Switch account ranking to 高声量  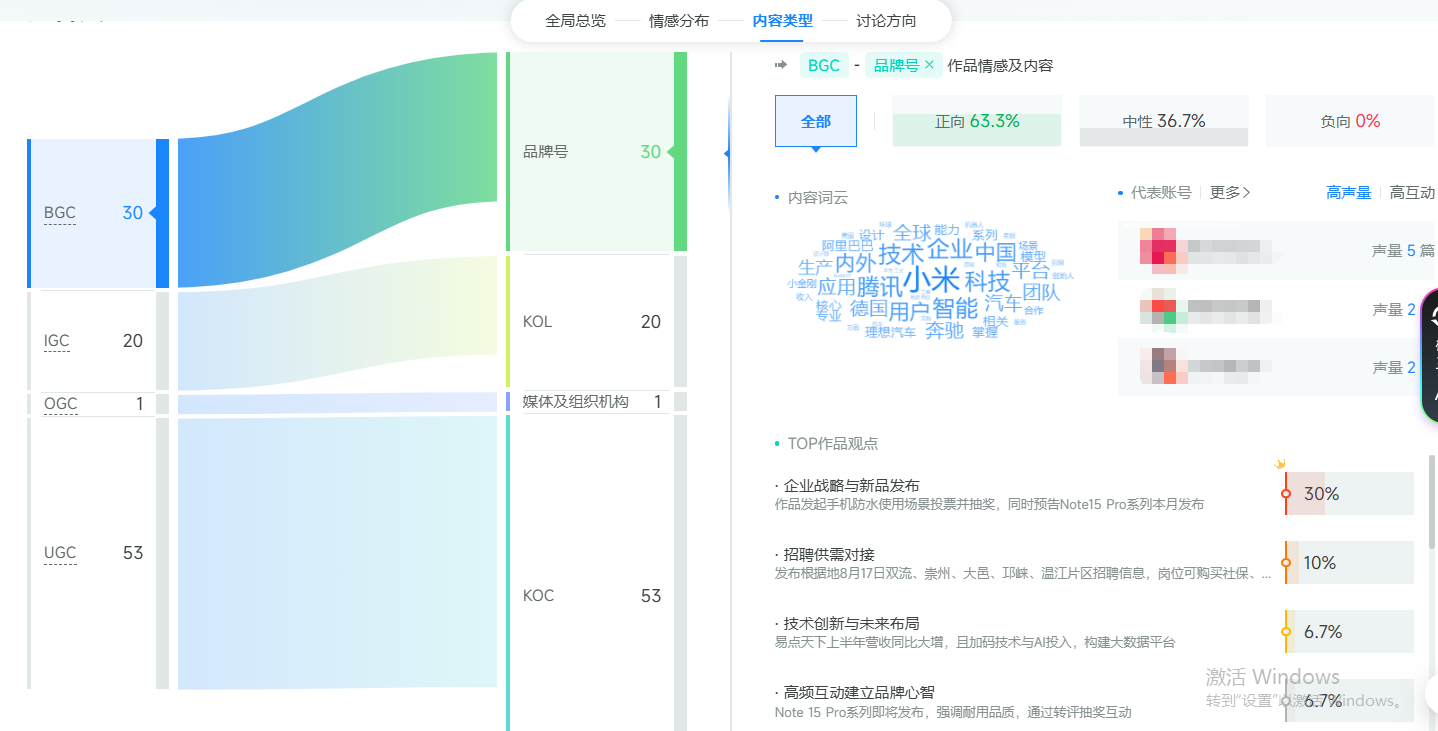[x=1349, y=192]
